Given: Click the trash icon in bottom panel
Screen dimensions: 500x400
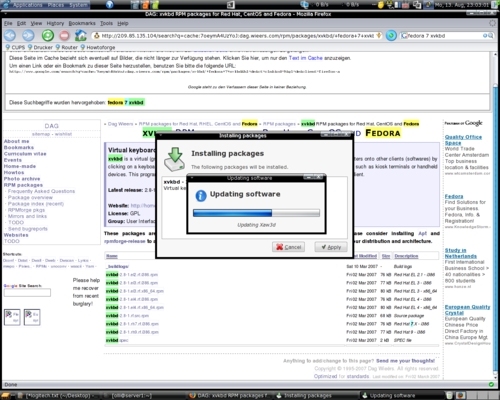Looking at the screenshot, I should tap(449, 395).
